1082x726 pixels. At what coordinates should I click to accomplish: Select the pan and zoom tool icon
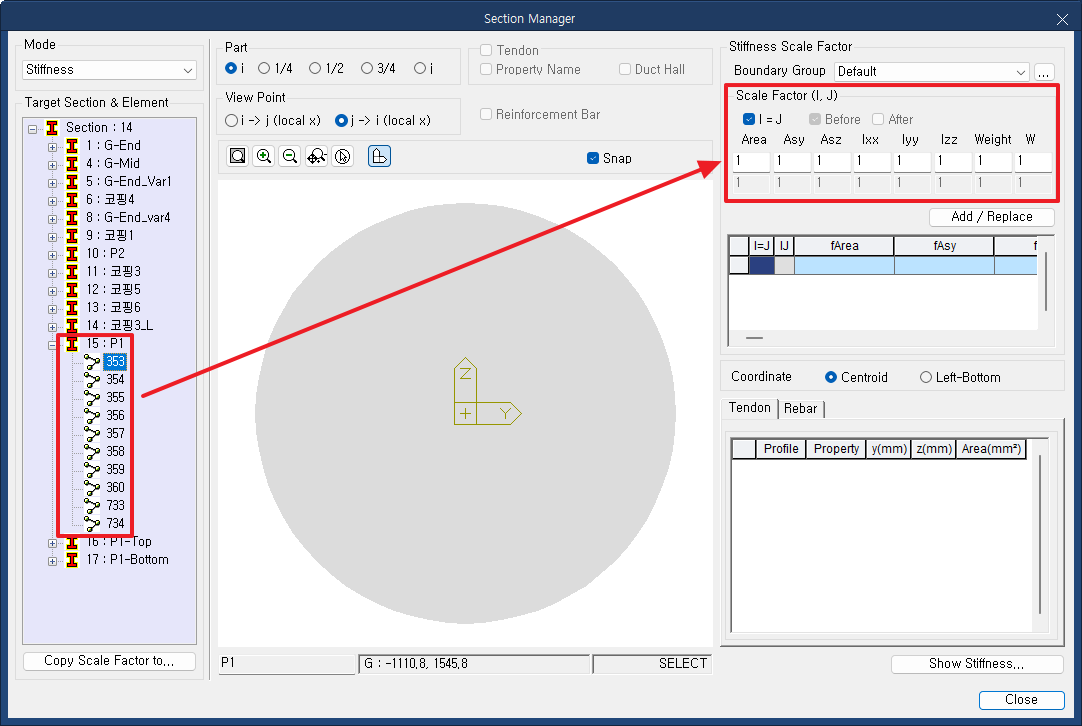[x=317, y=157]
